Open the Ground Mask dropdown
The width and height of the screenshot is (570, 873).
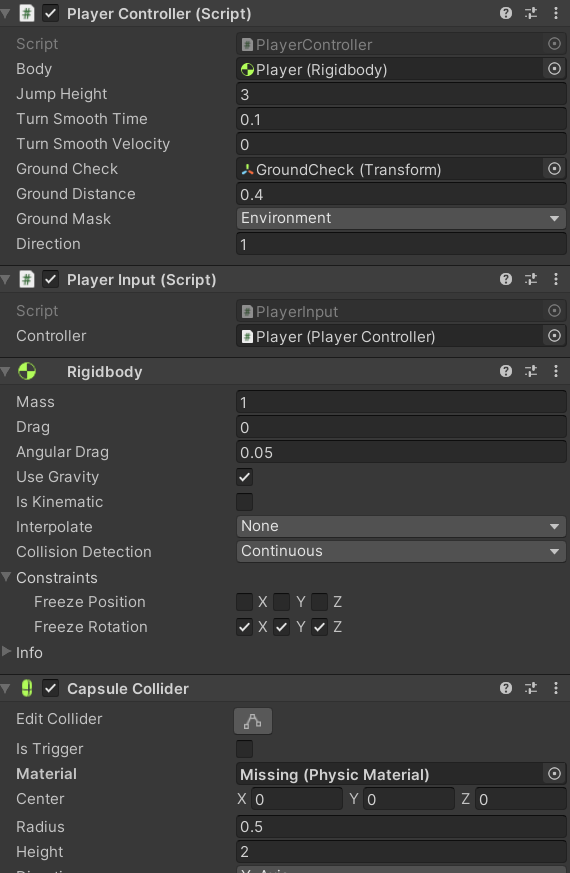[x=401, y=218]
